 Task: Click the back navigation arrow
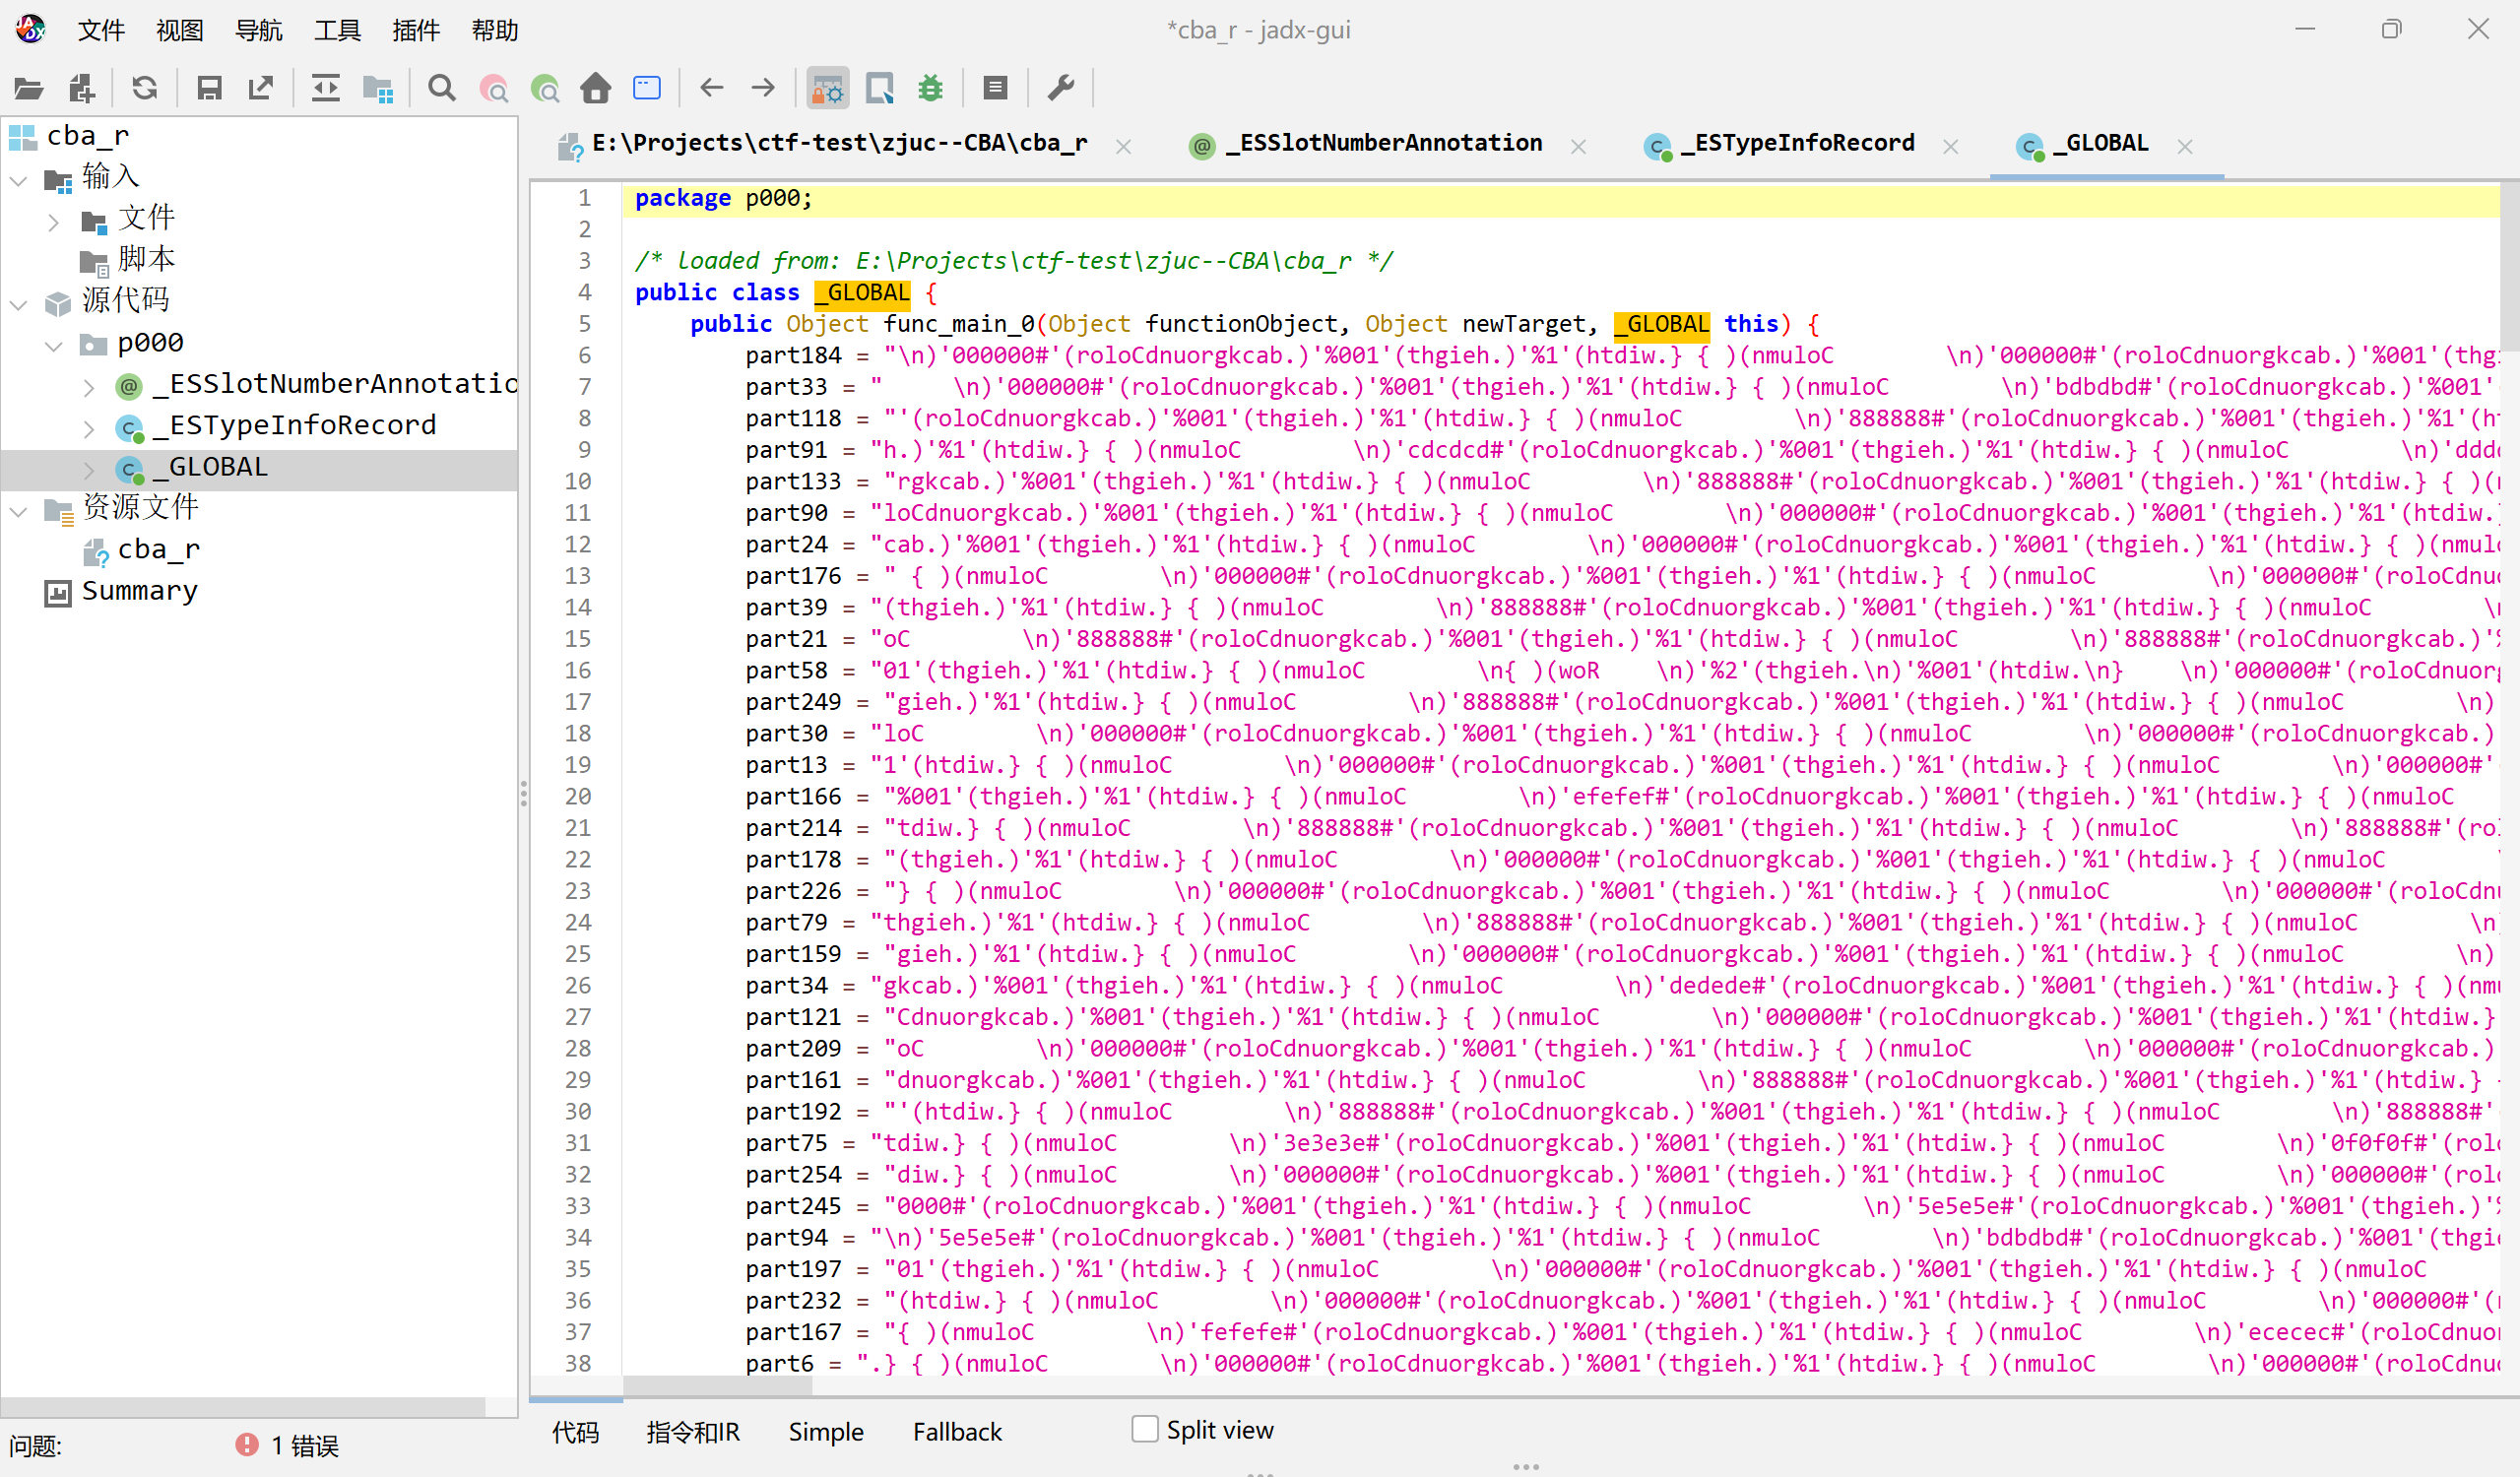(712, 89)
